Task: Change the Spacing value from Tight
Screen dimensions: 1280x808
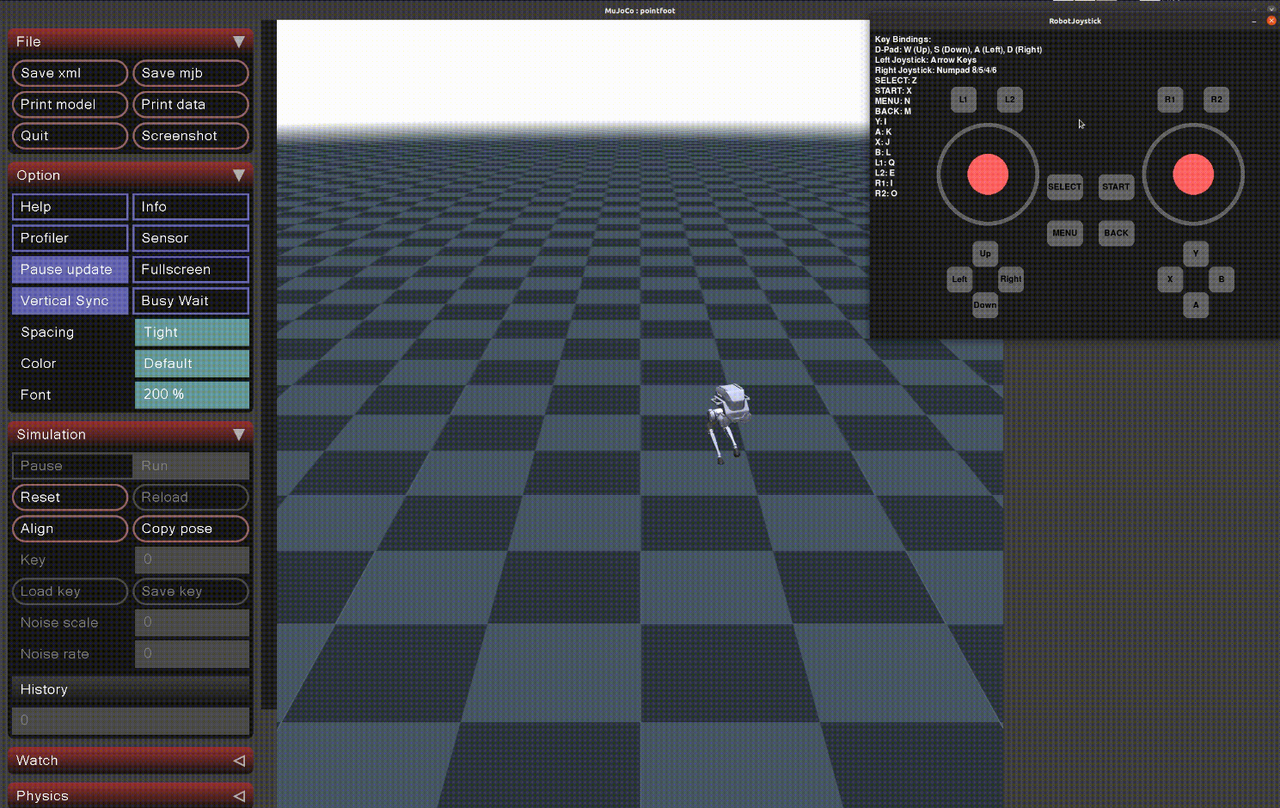Action: click(x=191, y=332)
